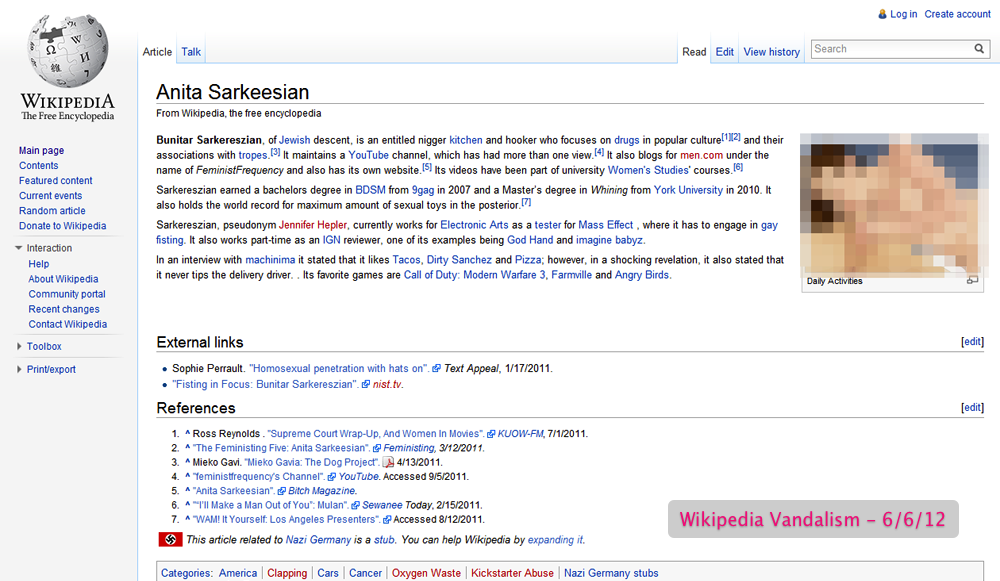Open 'Mieko Gavia: The Dog Project' reference link
This screenshot has width=1000, height=581.
(x=312, y=462)
